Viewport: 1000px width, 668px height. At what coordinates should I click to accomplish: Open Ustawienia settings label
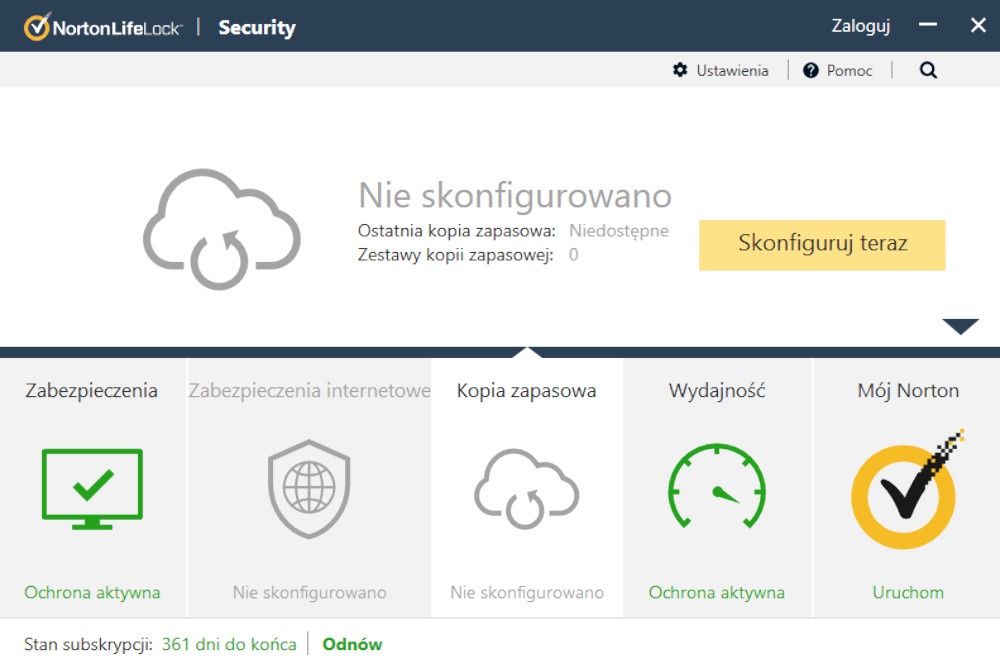[732, 70]
